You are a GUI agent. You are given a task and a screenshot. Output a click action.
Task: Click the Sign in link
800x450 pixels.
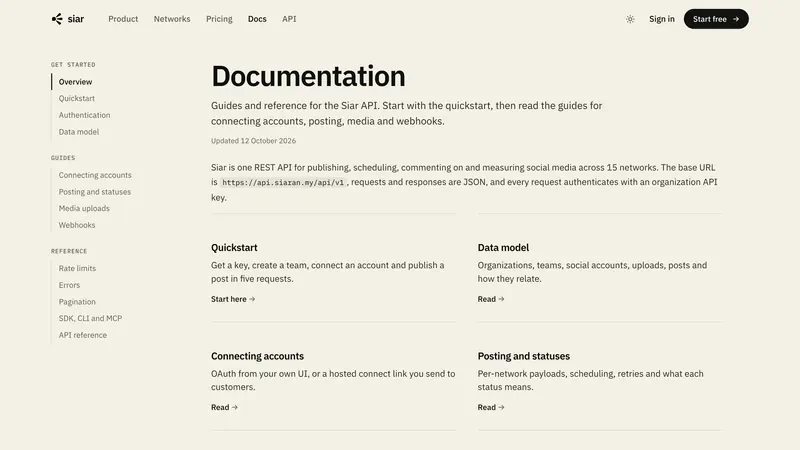click(661, 19)
